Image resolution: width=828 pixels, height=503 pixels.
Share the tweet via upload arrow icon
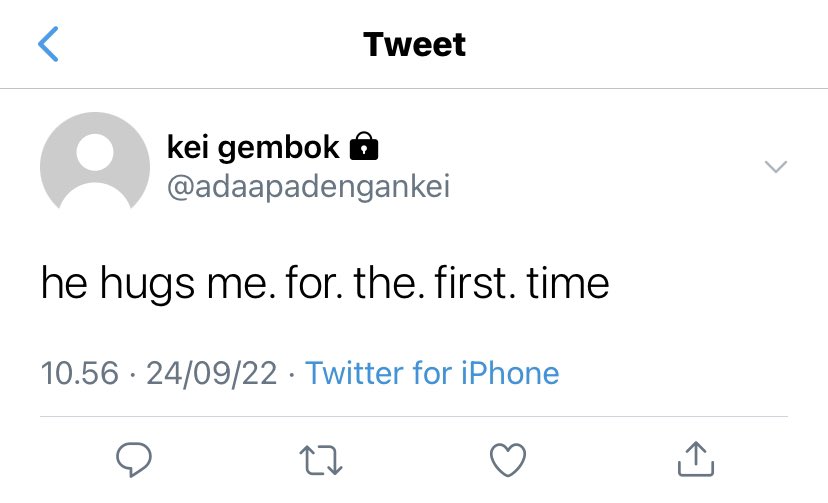[696, 459]
